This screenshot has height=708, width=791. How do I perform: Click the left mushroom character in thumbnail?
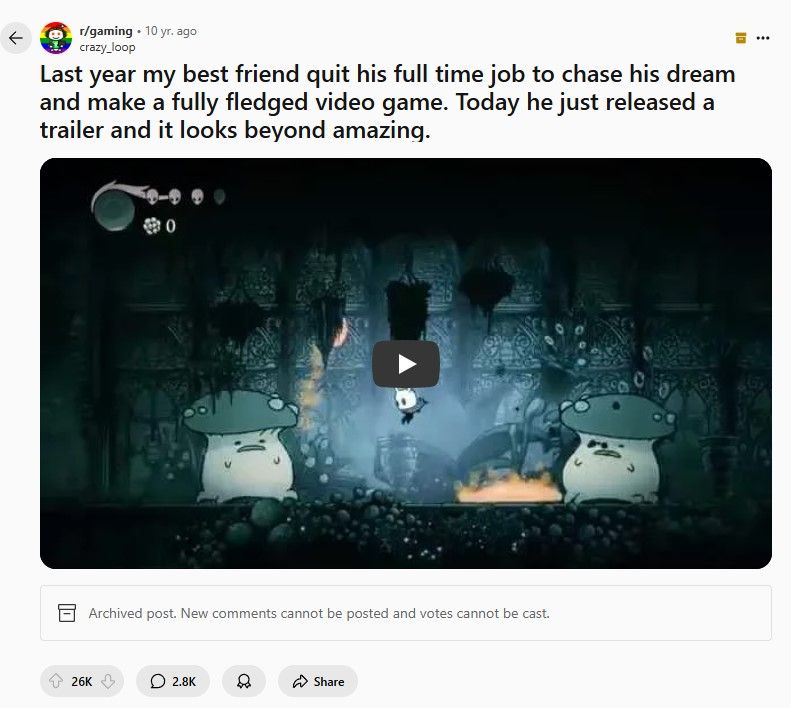pos(241,446)
